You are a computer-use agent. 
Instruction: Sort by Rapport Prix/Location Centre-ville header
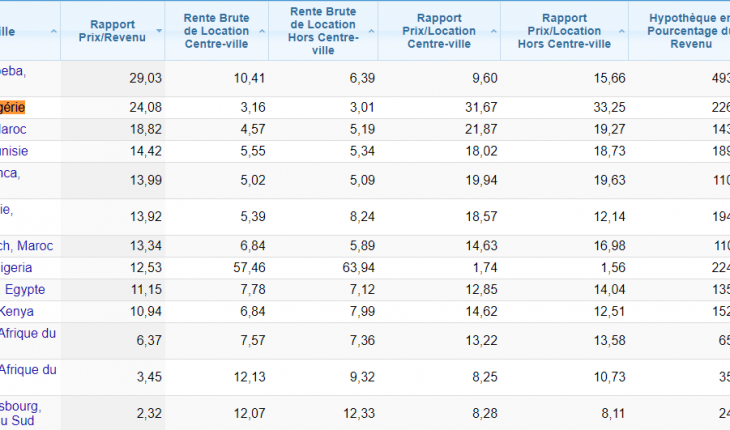click(x=439, y=31)
